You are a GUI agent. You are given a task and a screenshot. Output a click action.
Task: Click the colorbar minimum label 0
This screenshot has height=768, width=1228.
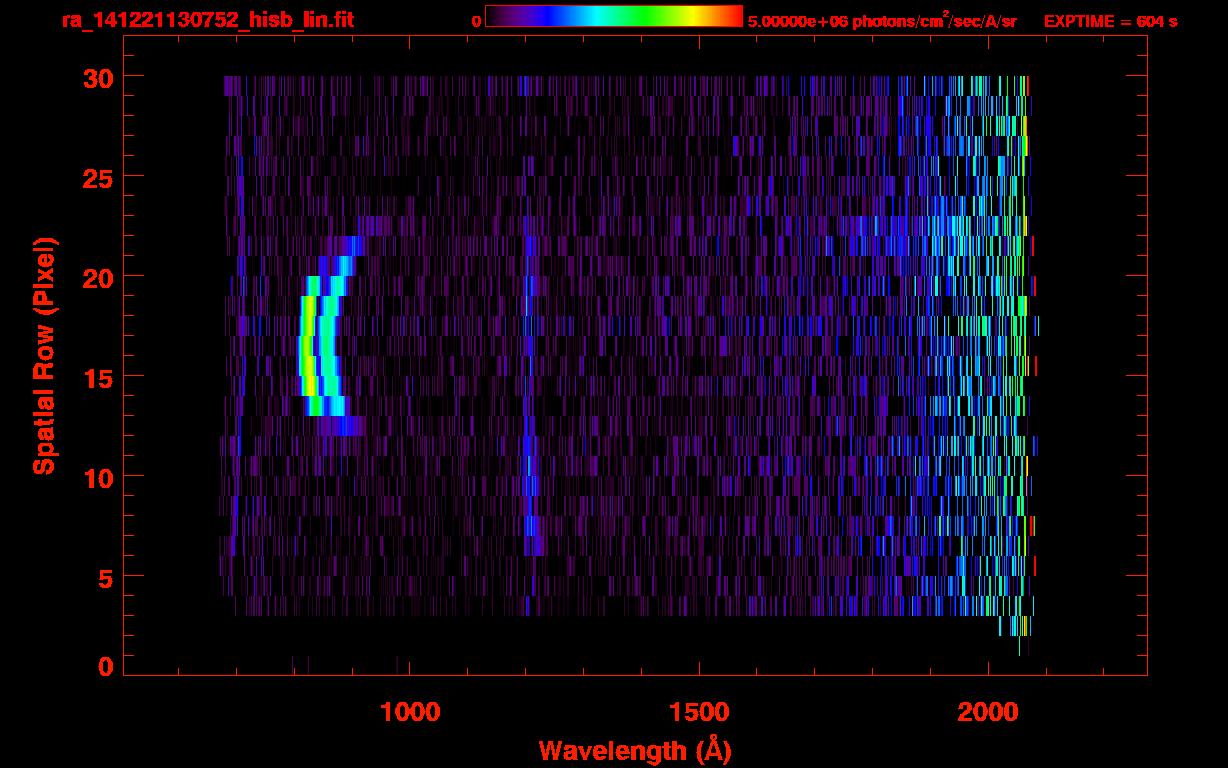pyautogui.click(x=477, y=21)
